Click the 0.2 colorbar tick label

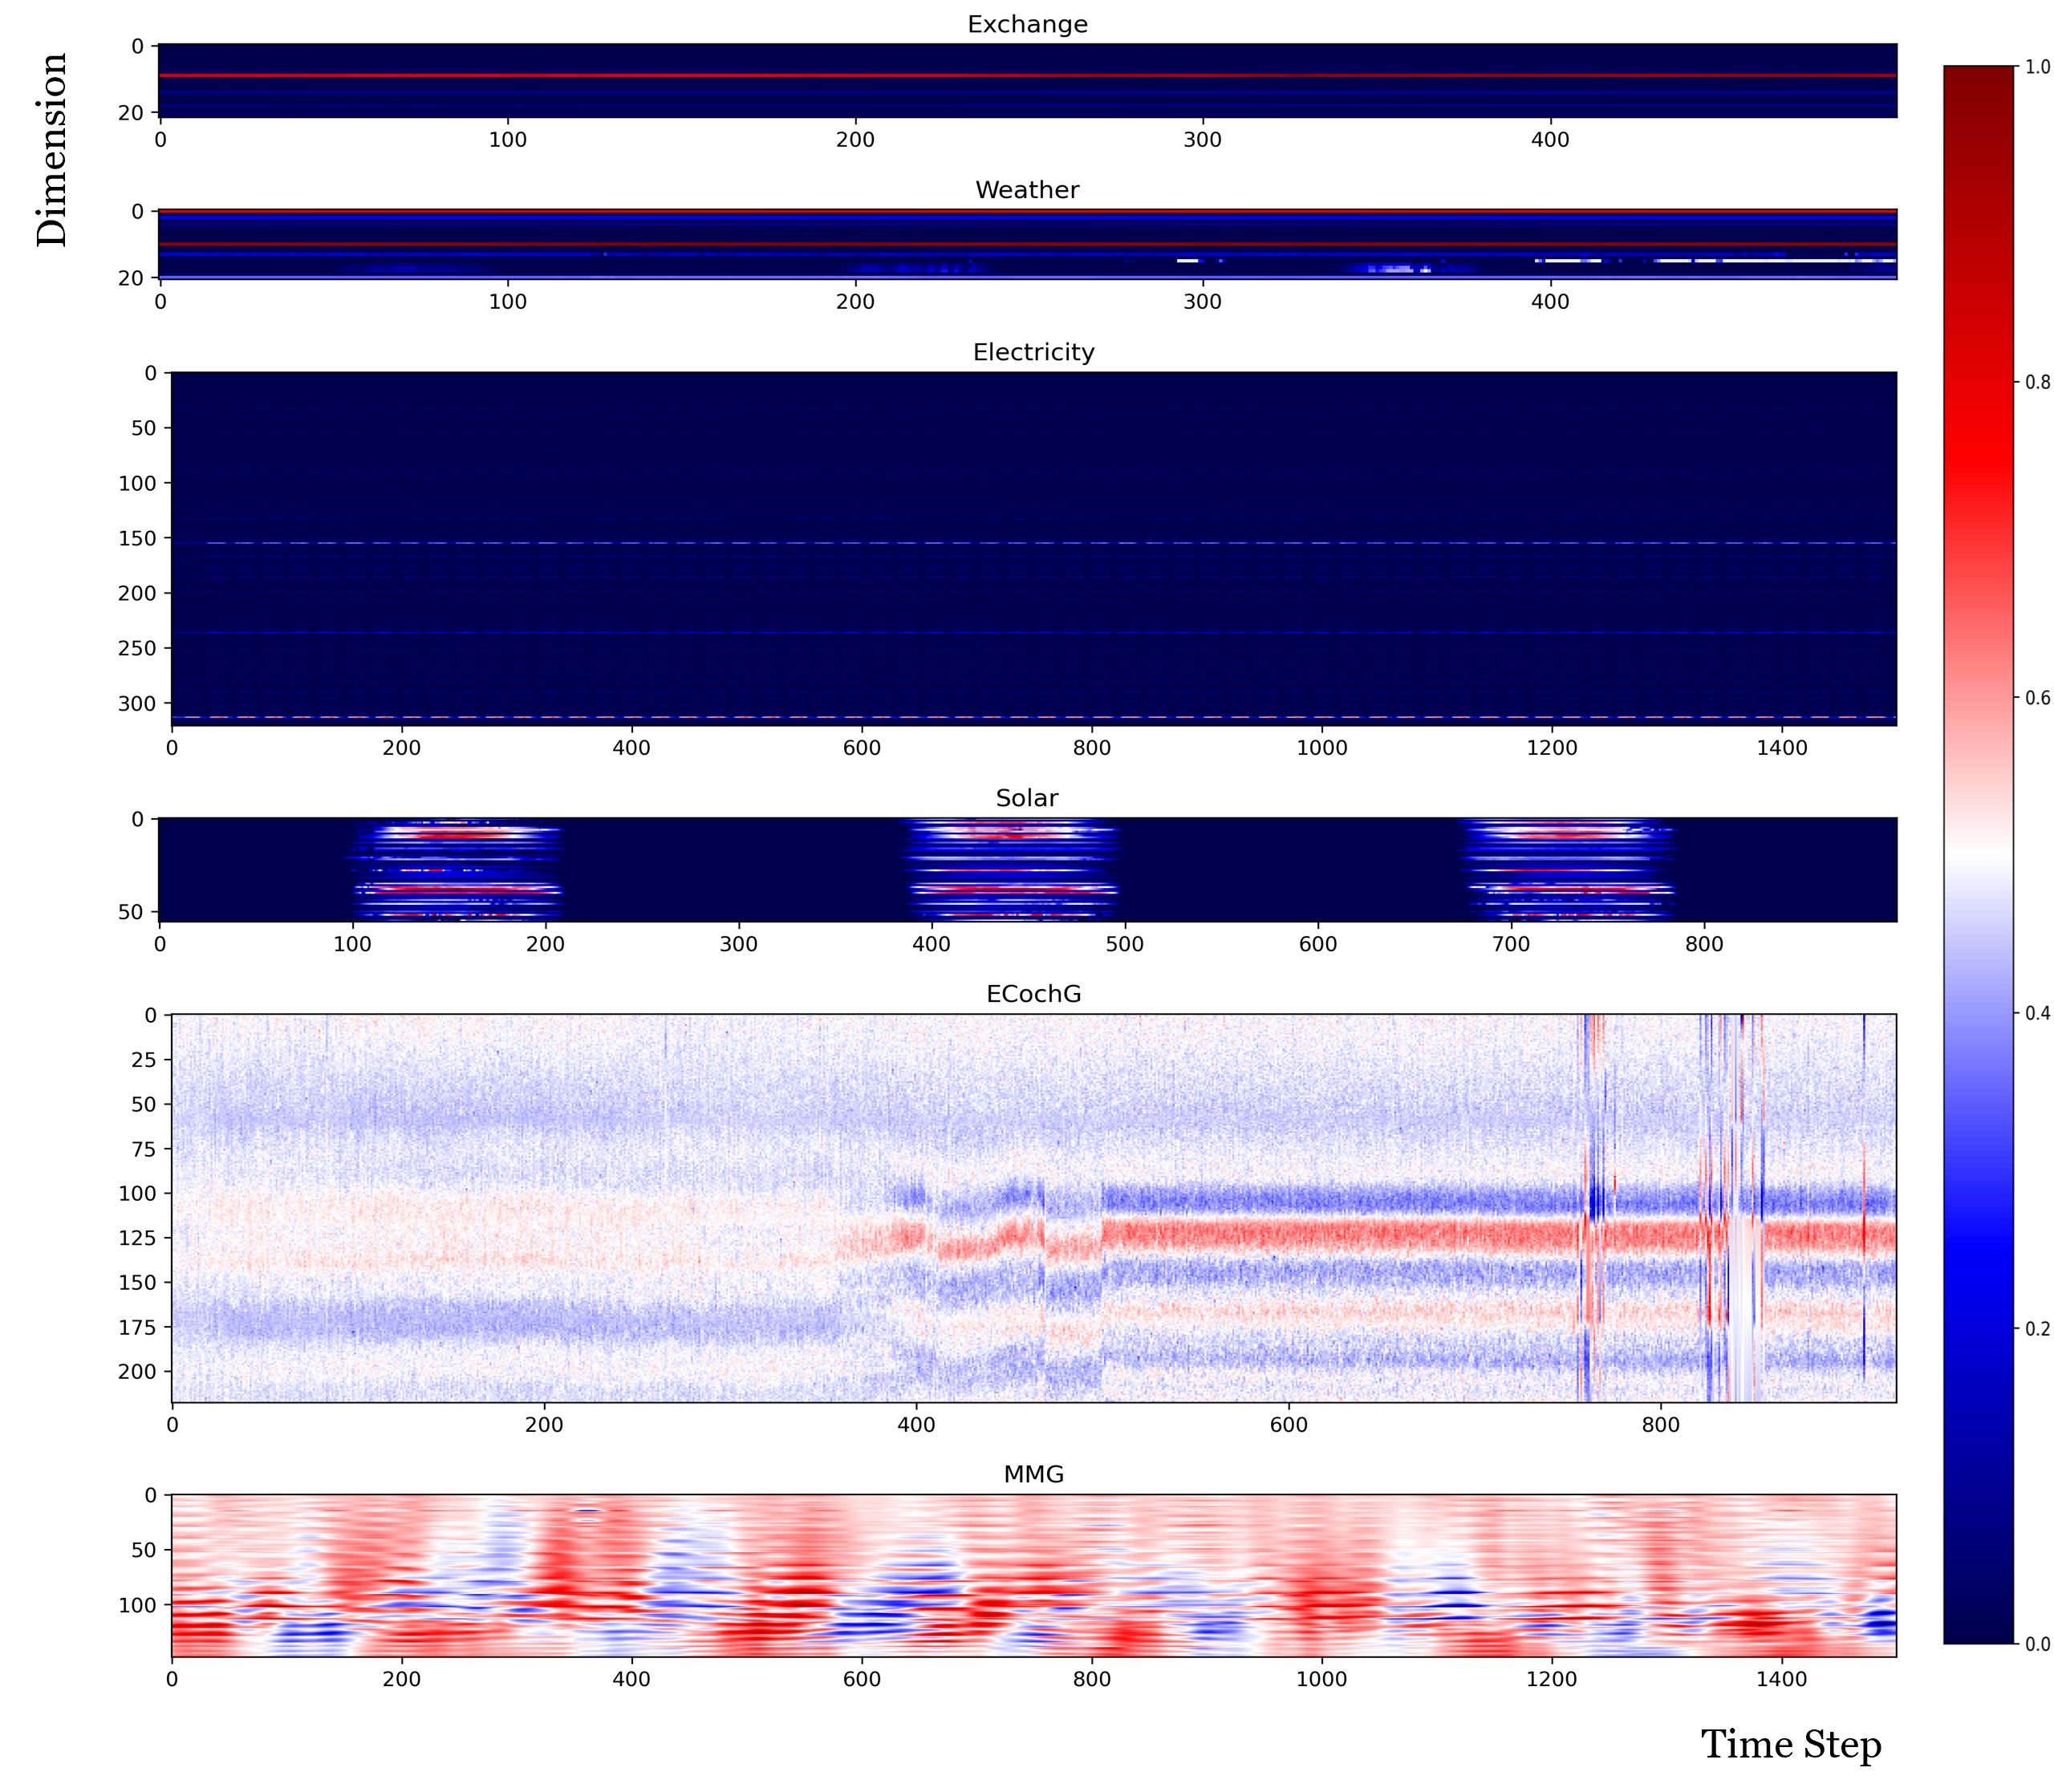tap(2037, 1328)
